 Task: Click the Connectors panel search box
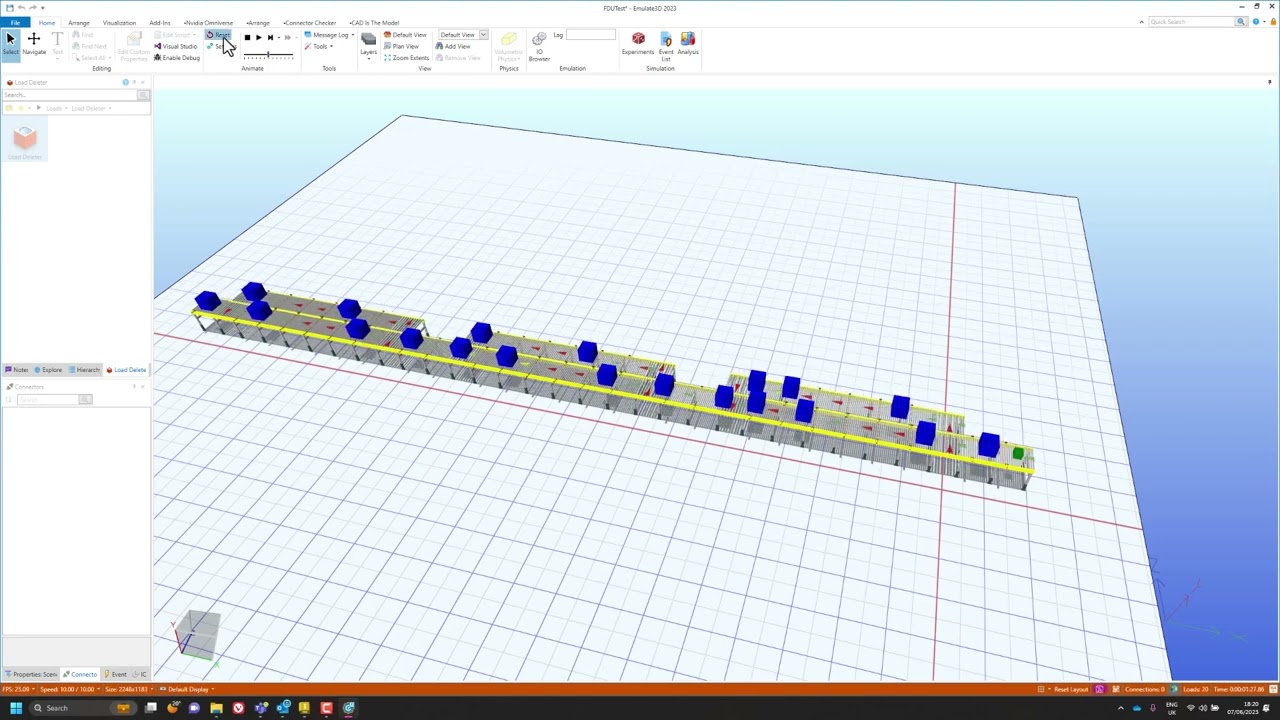(48, 400)
